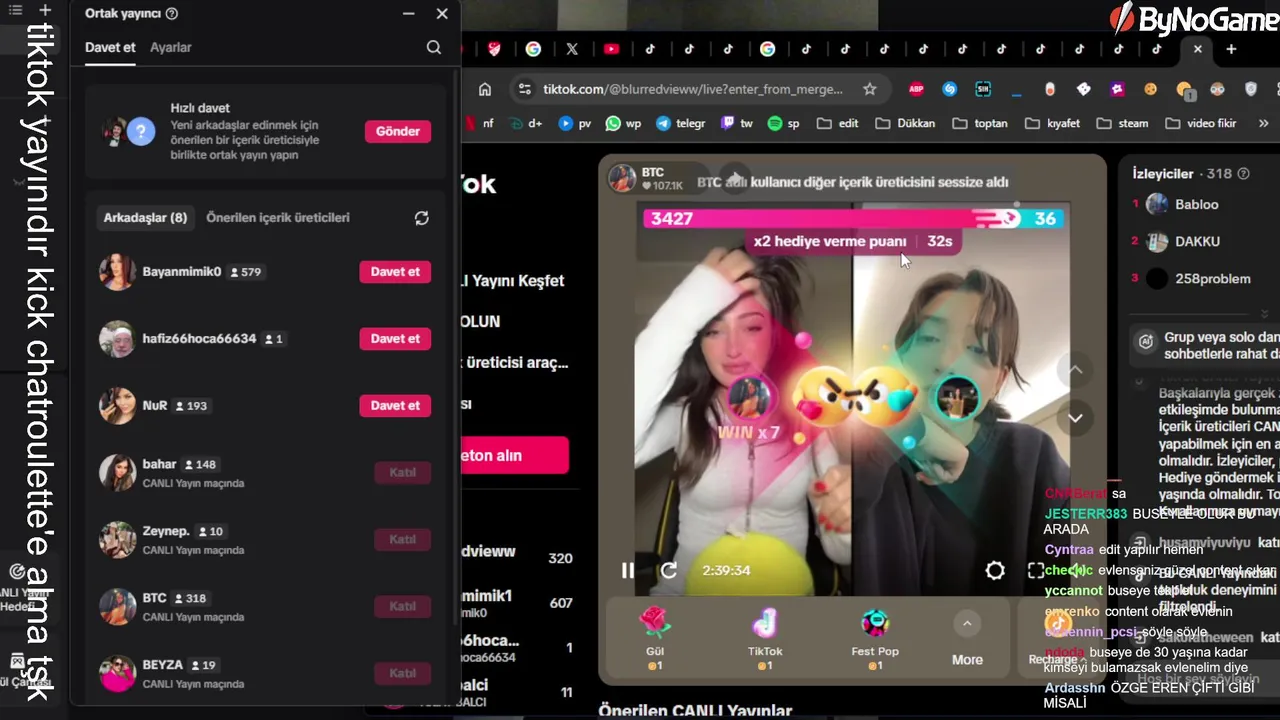Invite Bayanmimik0 with Davet et
1280x720 pixels.
pos(395,272)
